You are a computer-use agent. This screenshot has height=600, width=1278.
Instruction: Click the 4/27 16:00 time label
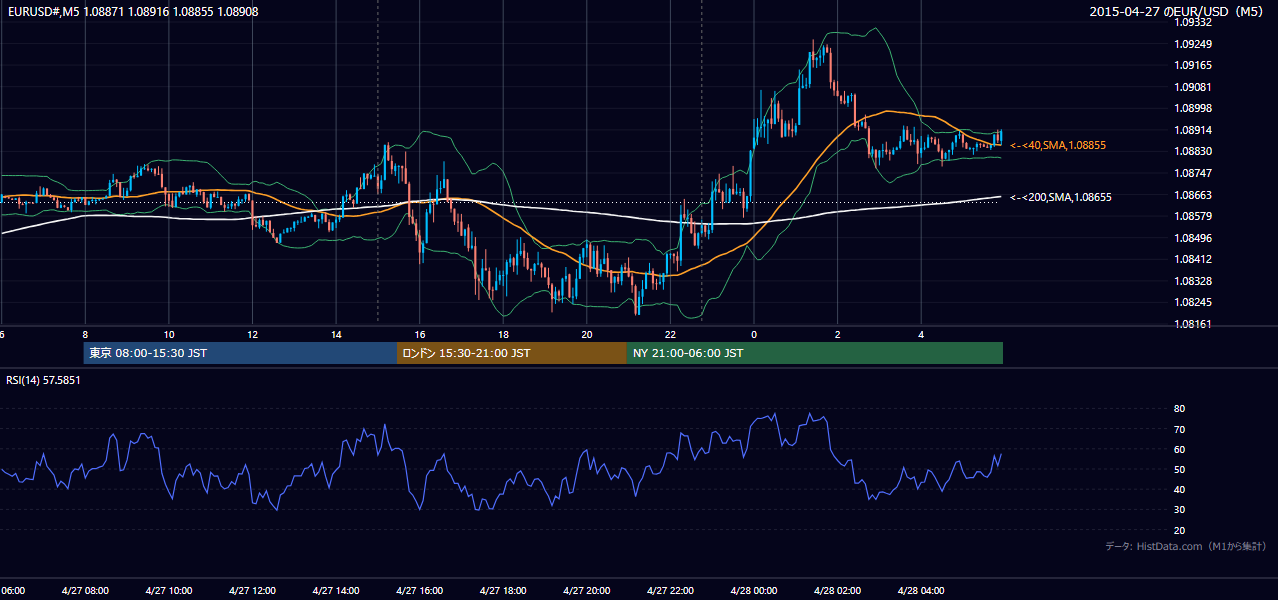[420, 591]
